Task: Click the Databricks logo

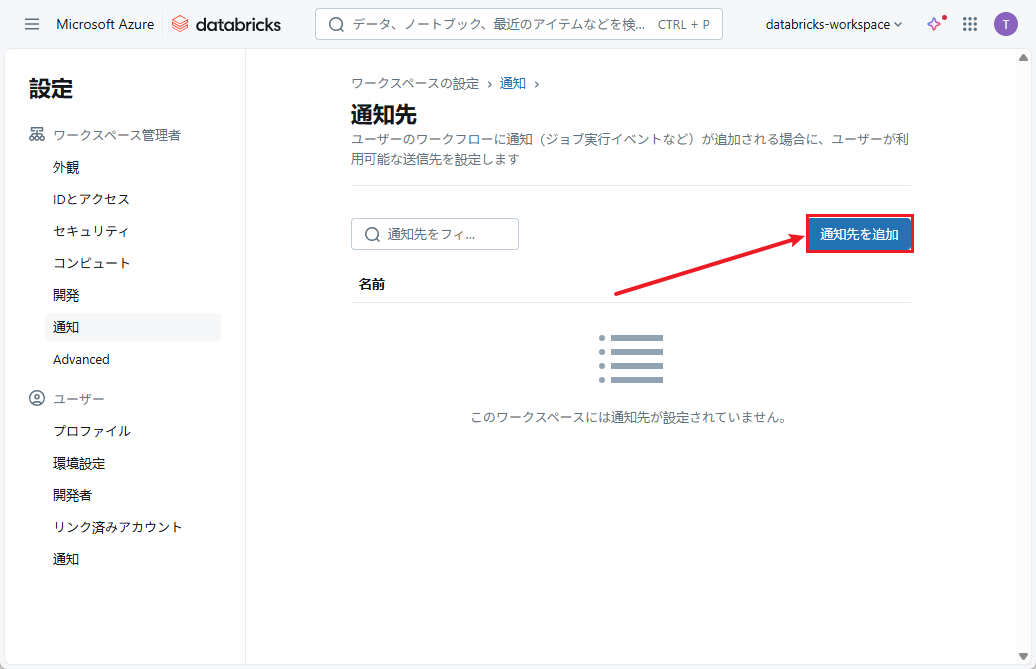Action: pos(226,24)
